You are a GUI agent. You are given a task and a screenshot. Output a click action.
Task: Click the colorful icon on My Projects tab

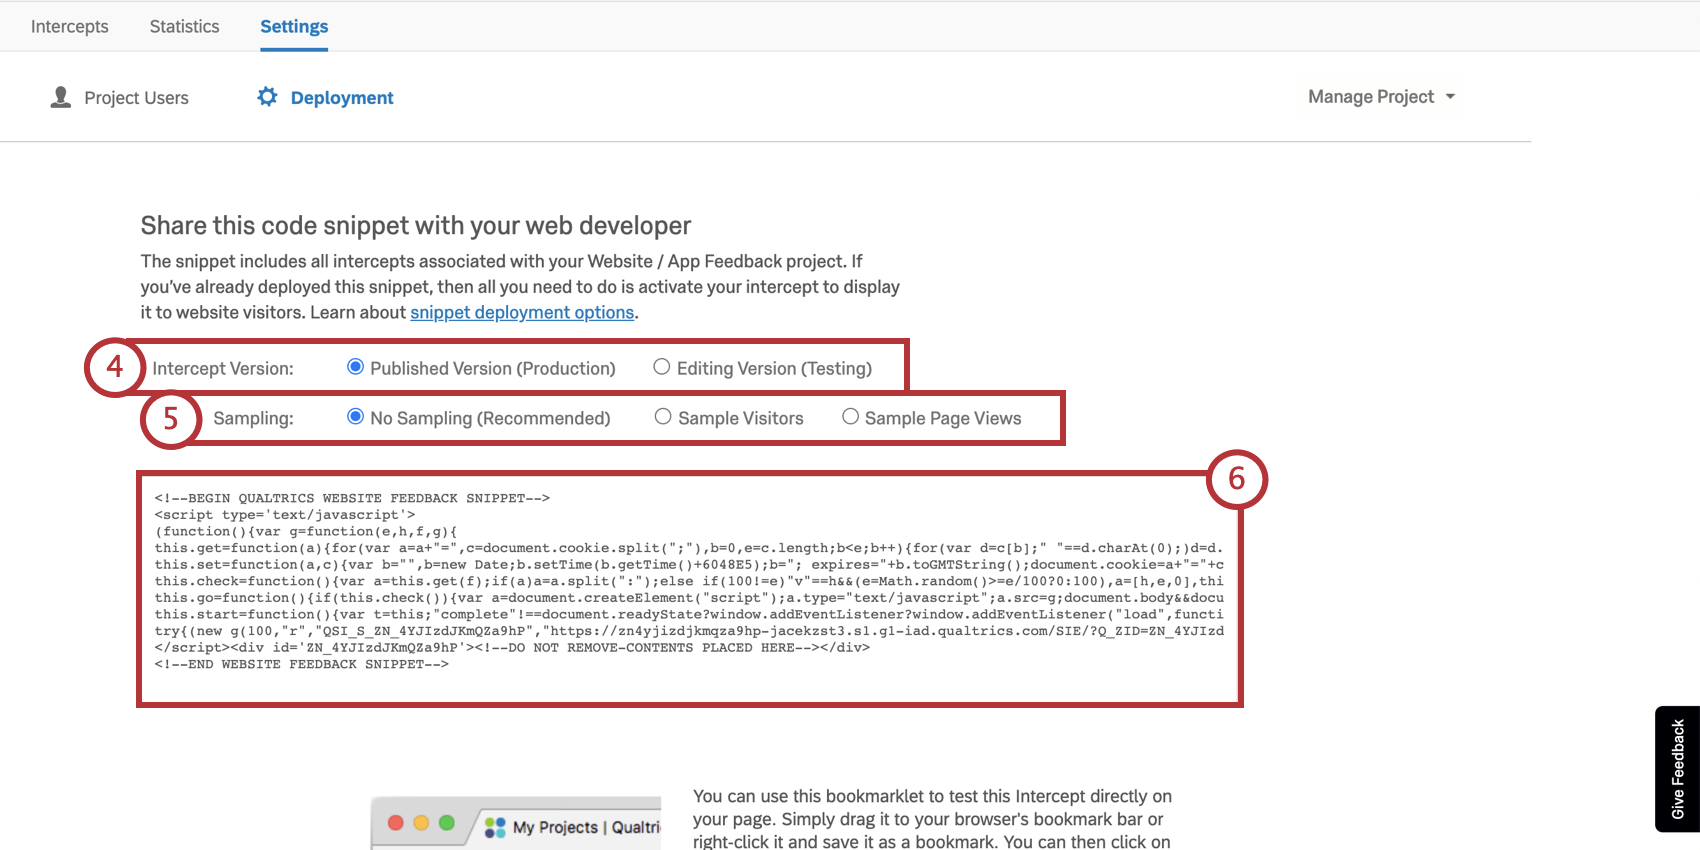495,827
